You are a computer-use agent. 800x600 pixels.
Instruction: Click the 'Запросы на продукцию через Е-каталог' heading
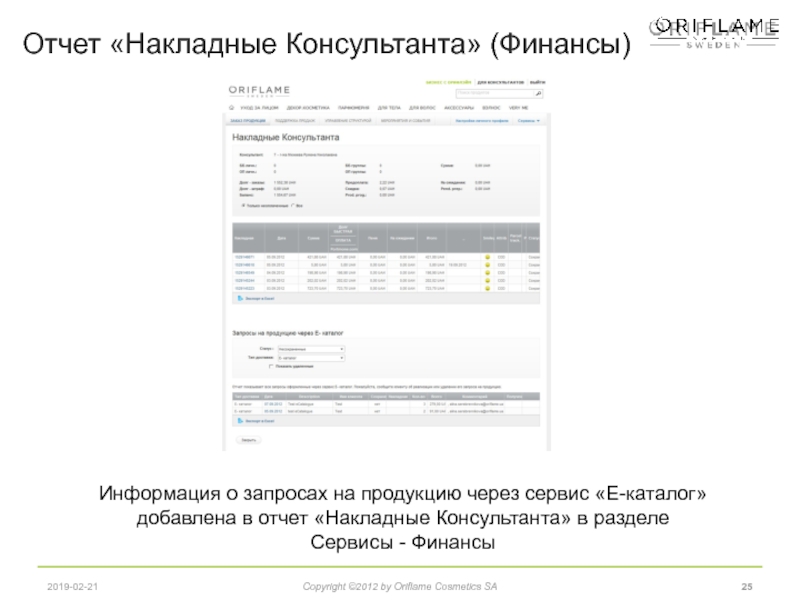coord(288,333)
